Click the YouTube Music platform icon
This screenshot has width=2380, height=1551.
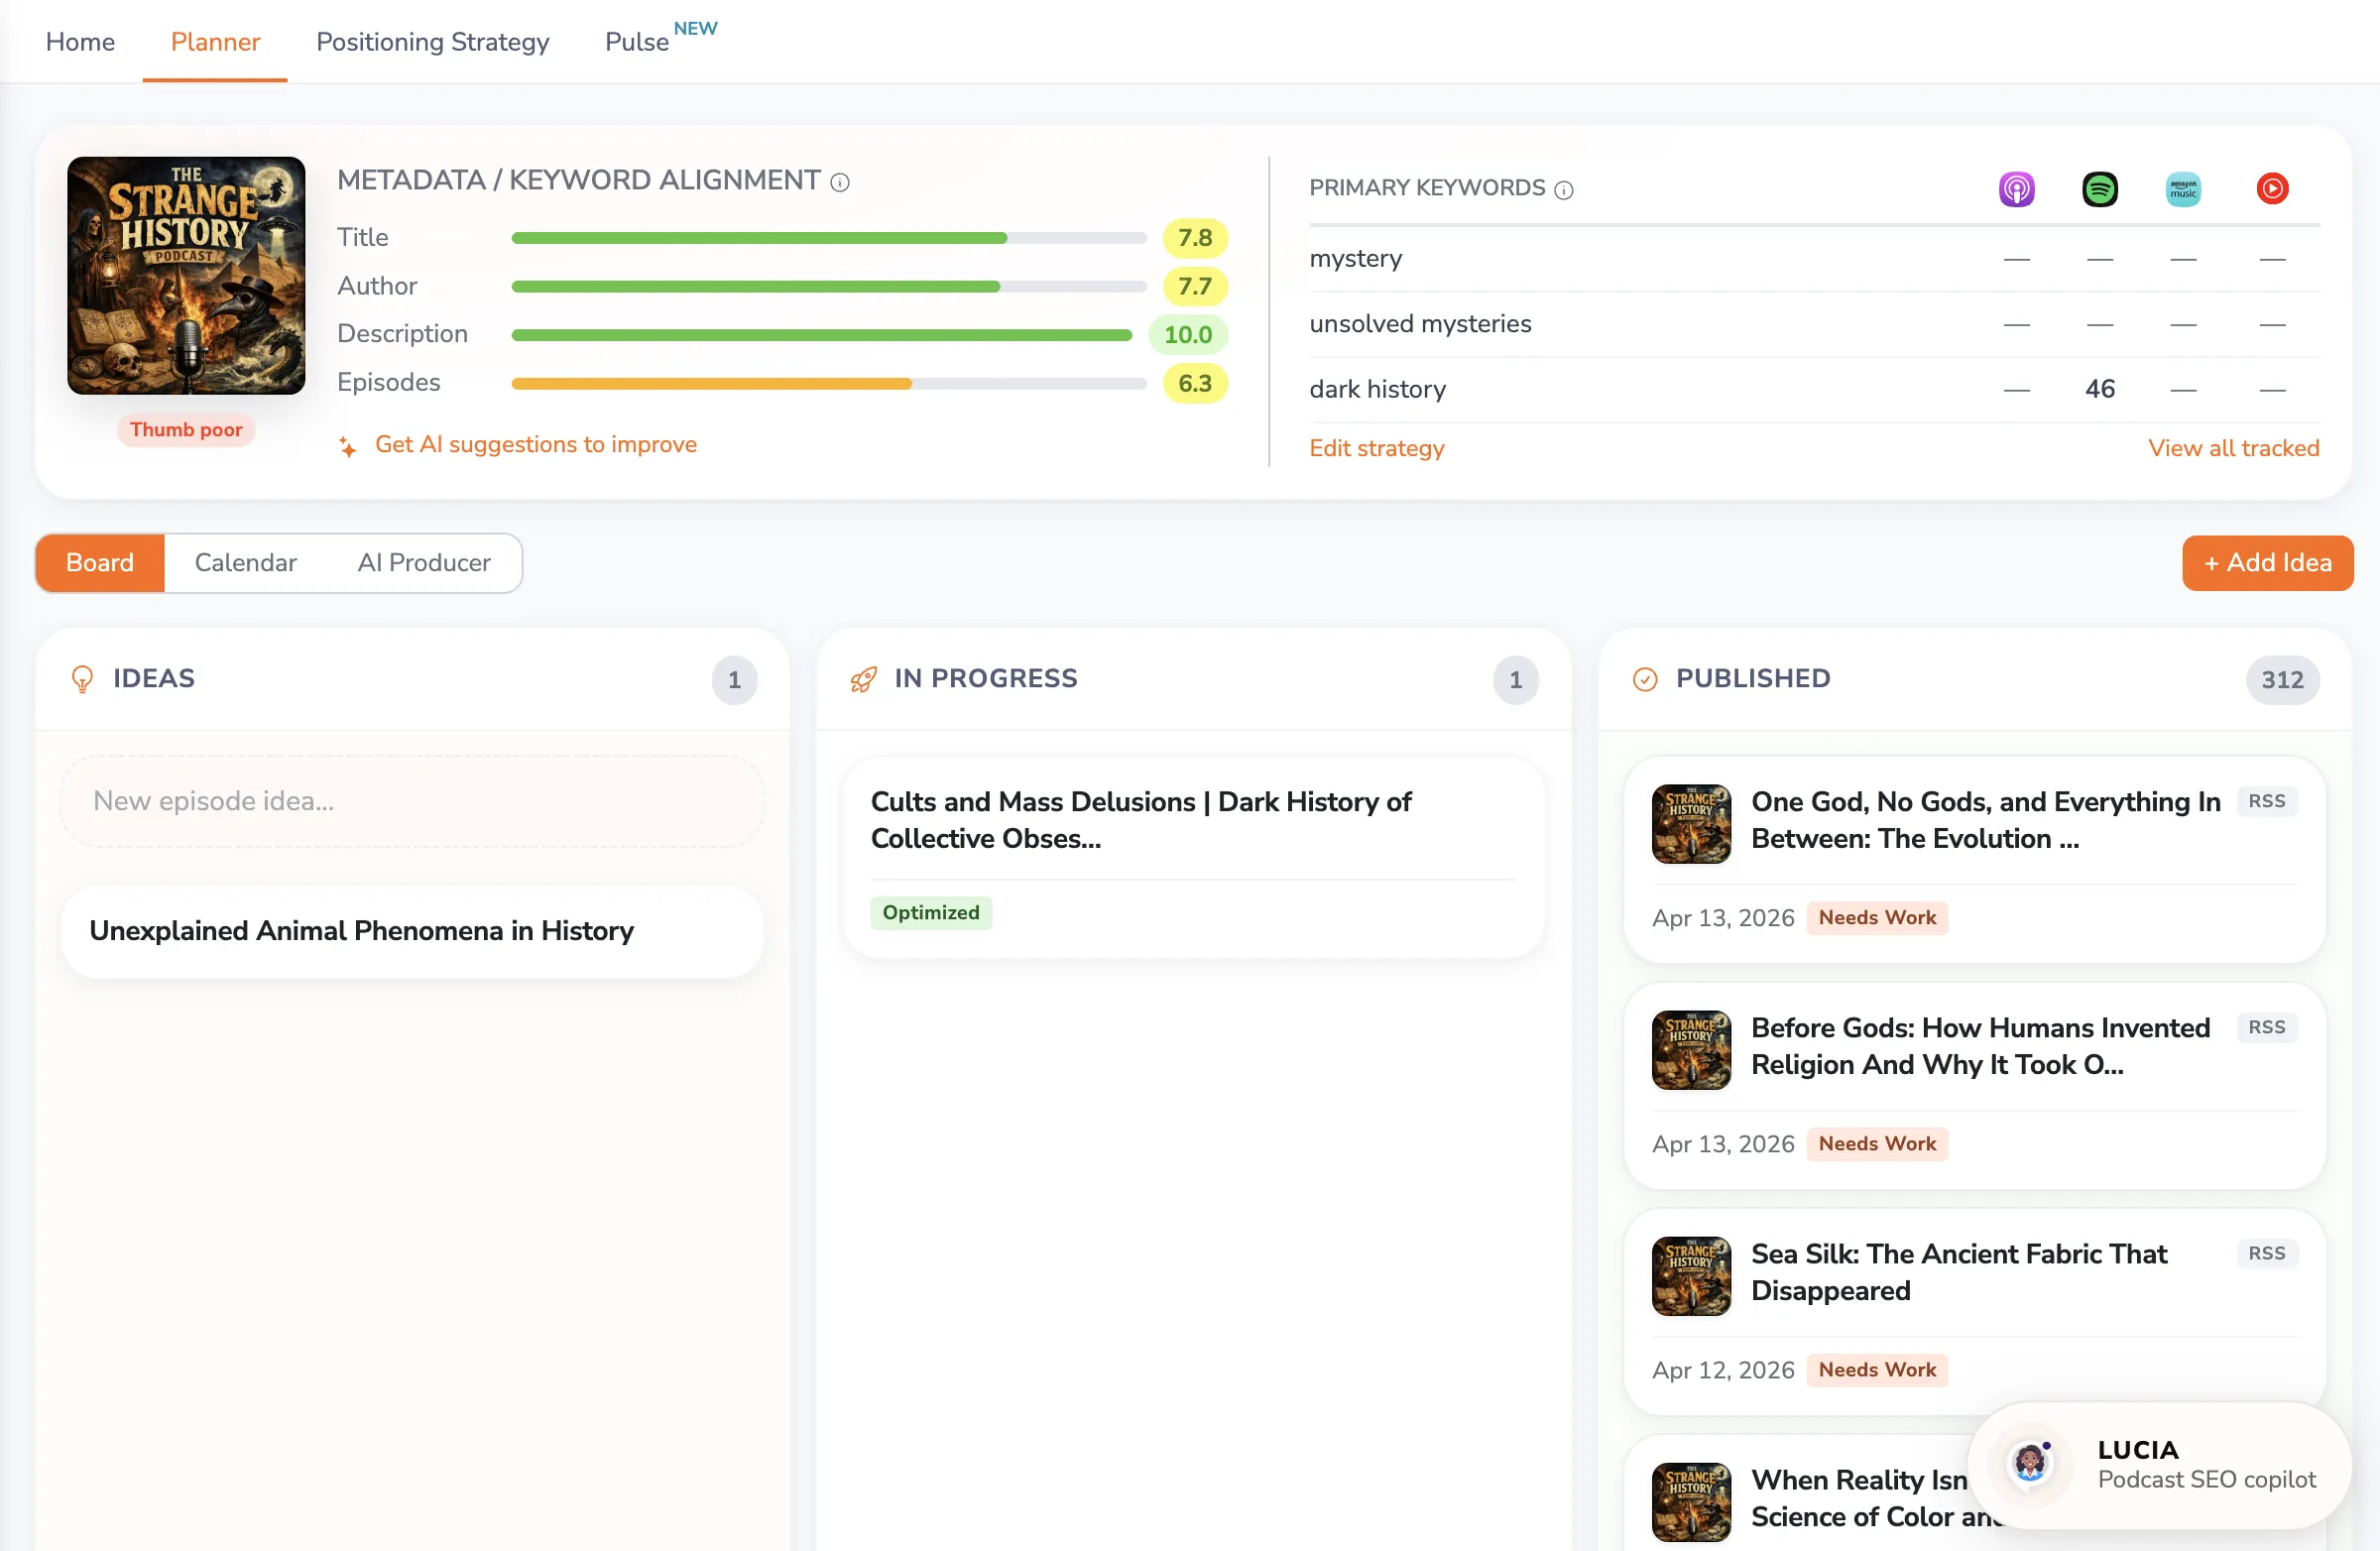pos(2271,188)
